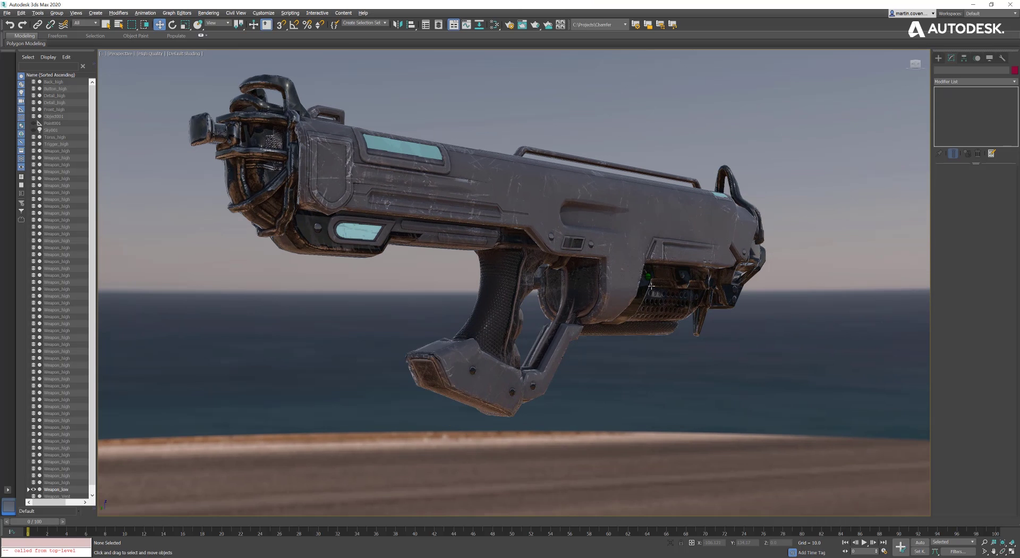This screenshot has height=558, width=1020.
Task: Click the Undo arrow icon
Action: point(10,25)
